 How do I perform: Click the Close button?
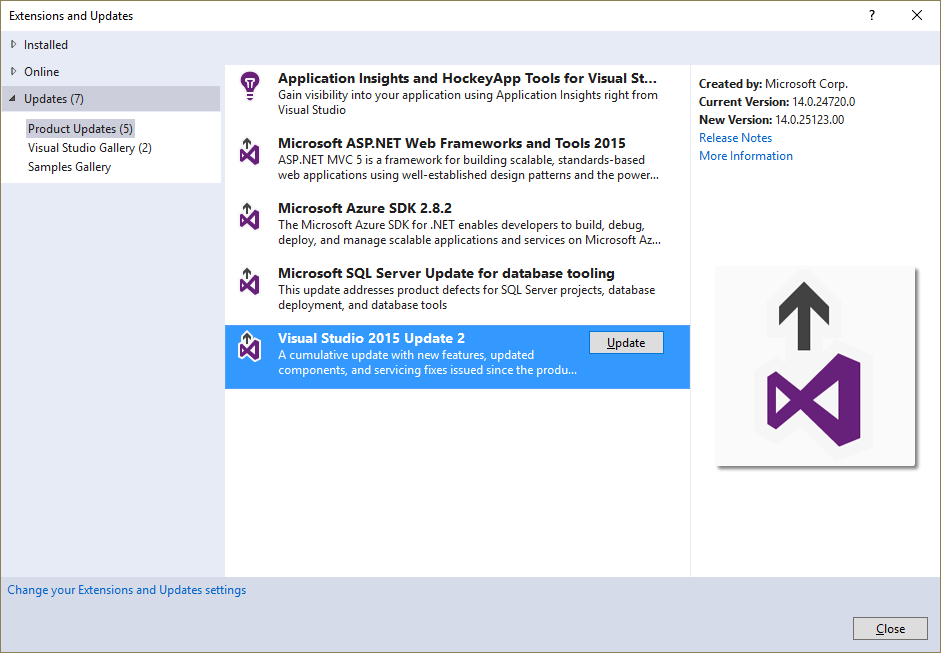[890, 628]
